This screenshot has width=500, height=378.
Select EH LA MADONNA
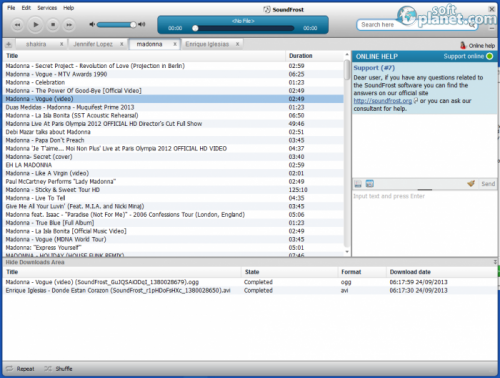point(173,165)
